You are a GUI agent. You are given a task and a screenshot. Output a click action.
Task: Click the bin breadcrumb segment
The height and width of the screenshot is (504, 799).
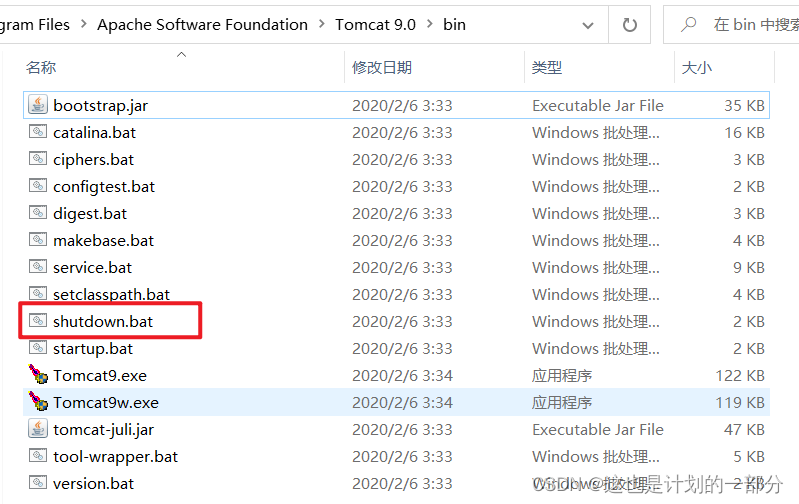click(x=455, y=24)
